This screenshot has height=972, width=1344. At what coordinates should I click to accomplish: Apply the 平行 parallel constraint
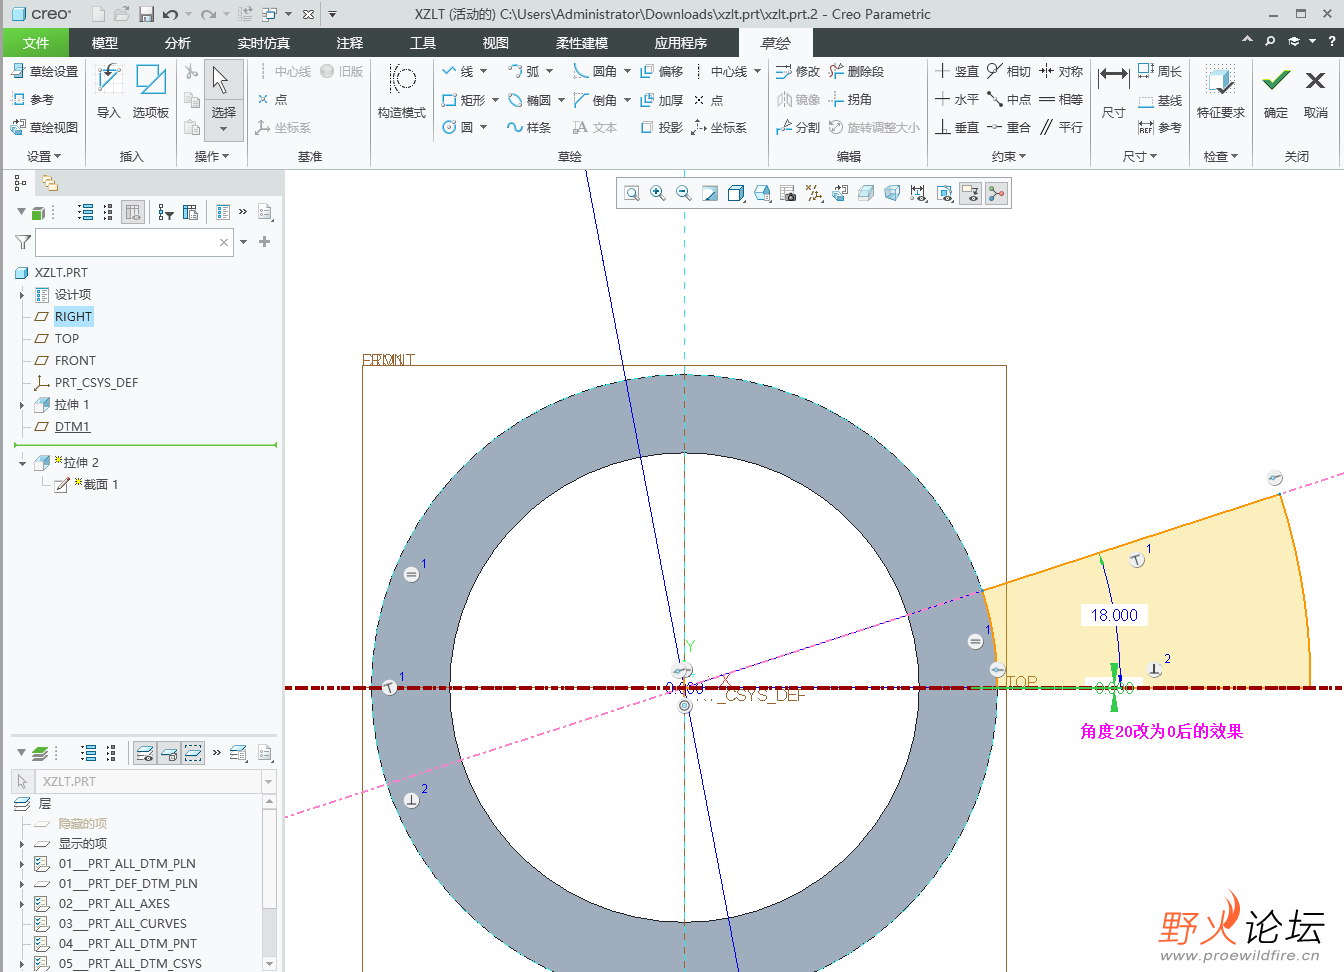click(1061, 128)
